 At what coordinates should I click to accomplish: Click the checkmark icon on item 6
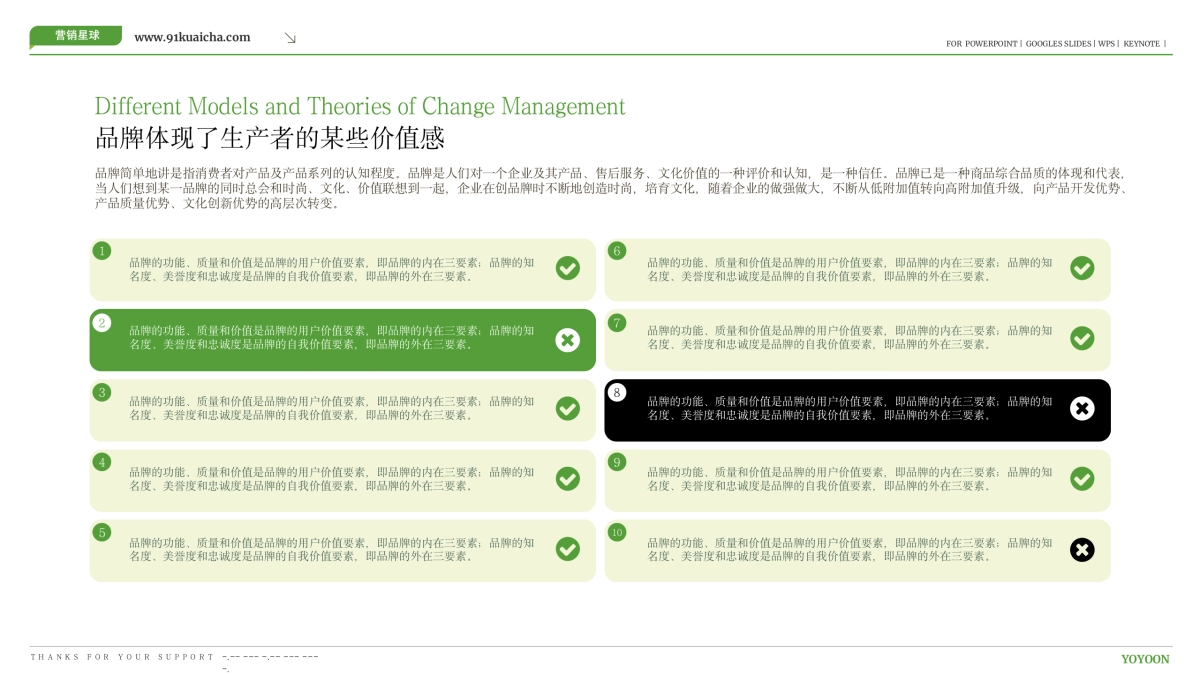point(1082,269)
